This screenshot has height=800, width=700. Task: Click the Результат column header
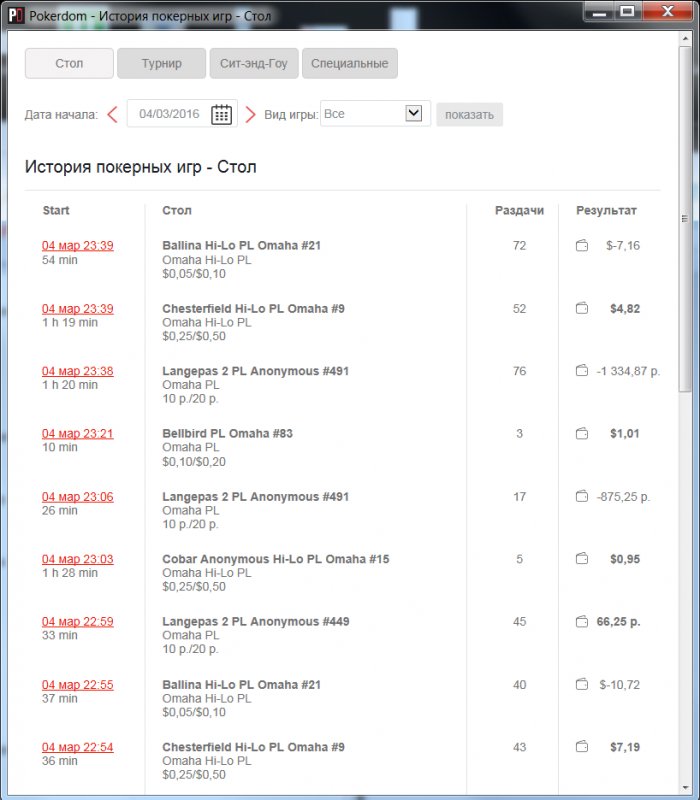point(606,210)
